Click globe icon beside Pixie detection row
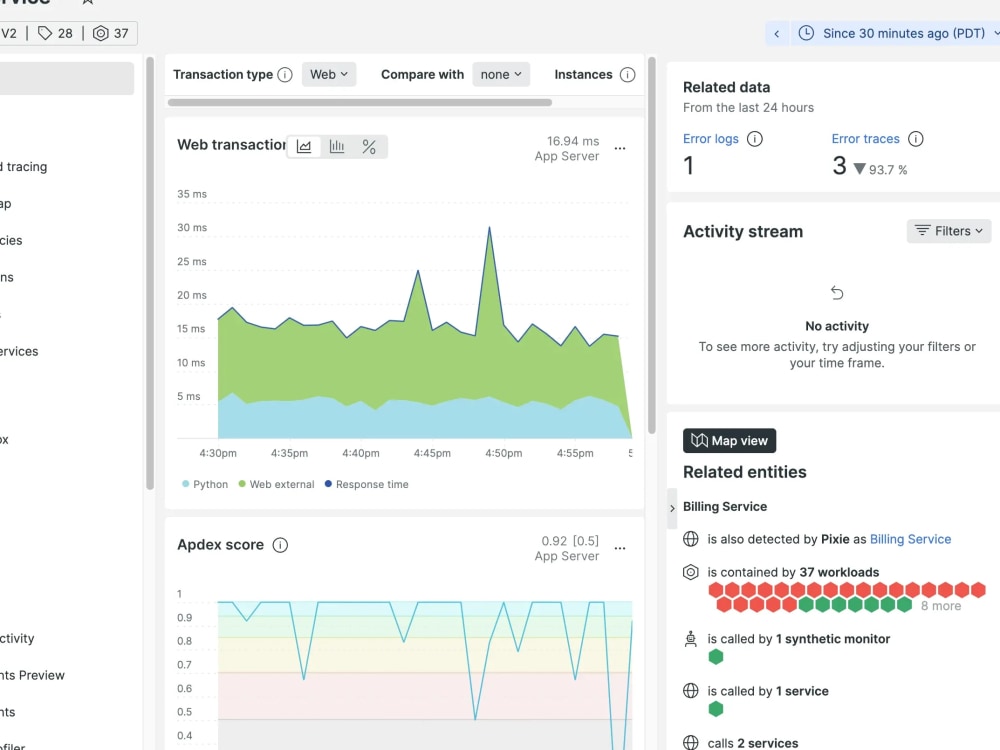 tap(691, 539)
